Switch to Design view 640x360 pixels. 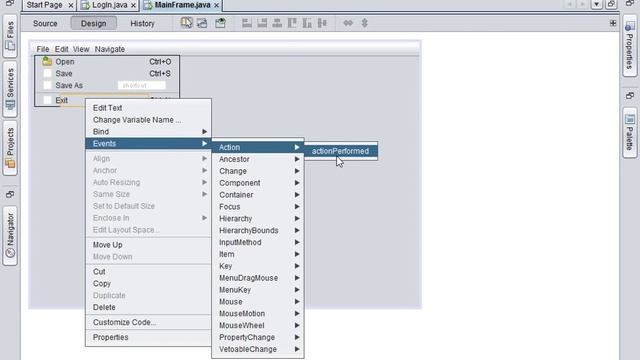tap(93, 23)
